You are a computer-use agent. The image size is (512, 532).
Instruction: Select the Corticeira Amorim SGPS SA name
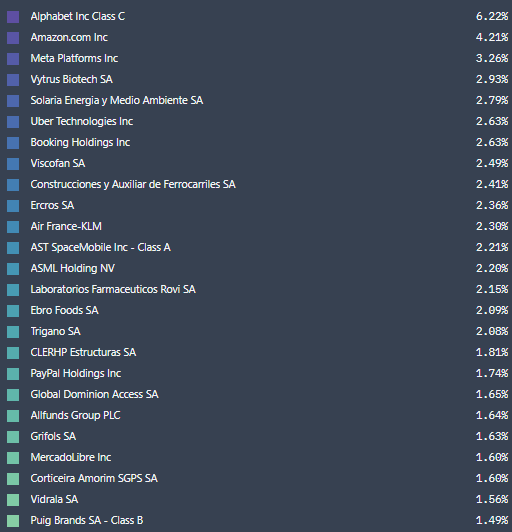pos(94,478)
